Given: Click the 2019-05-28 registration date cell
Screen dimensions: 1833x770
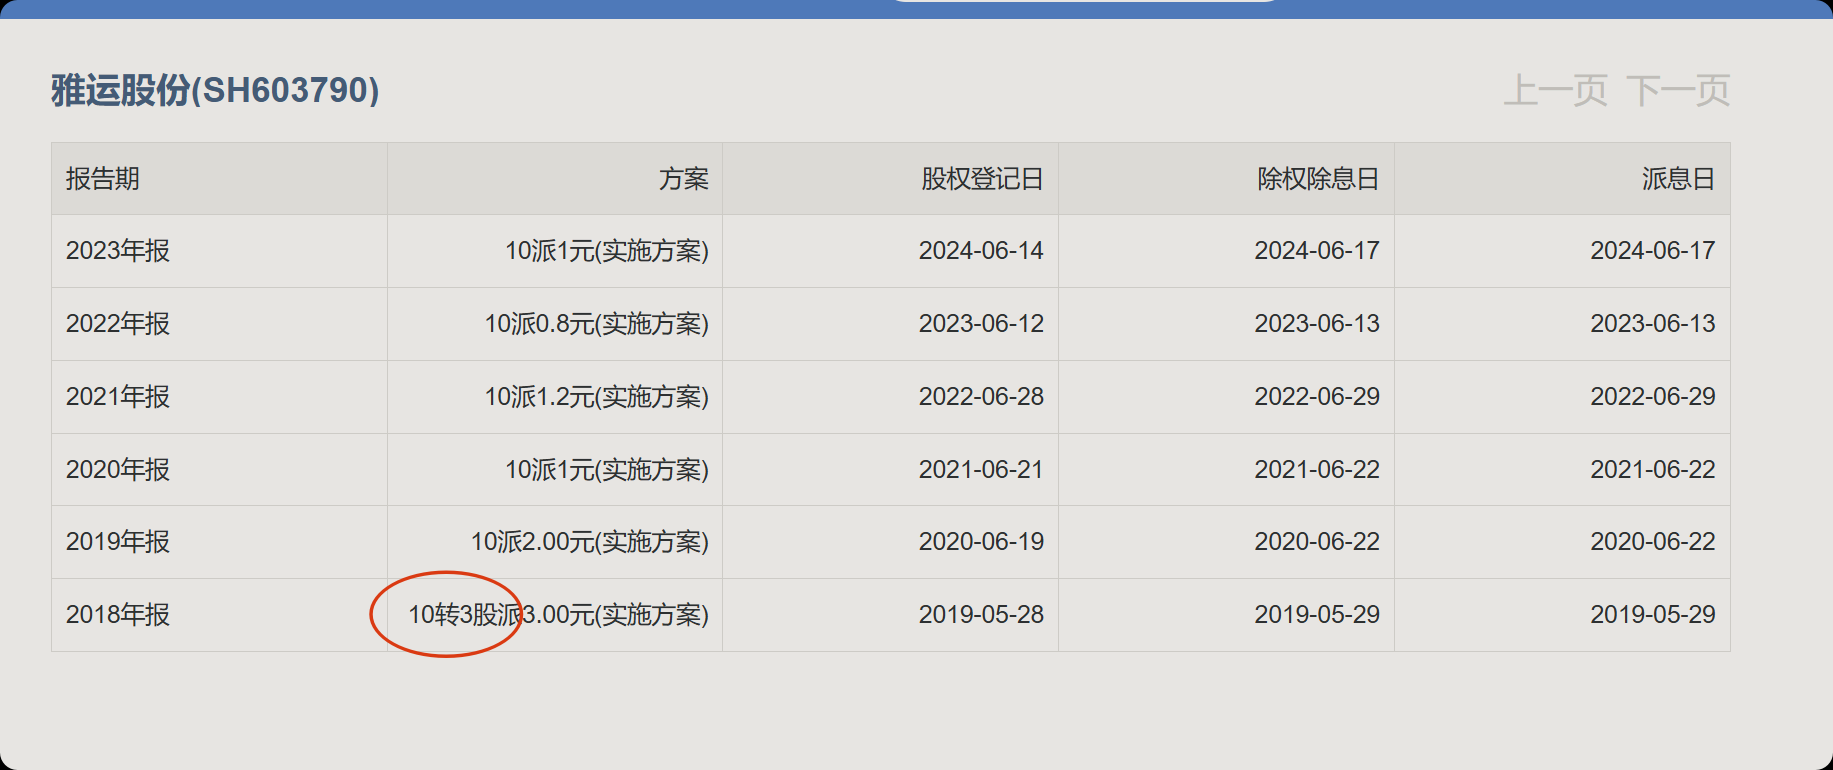Looking at the screenshot, I should 980,615.
